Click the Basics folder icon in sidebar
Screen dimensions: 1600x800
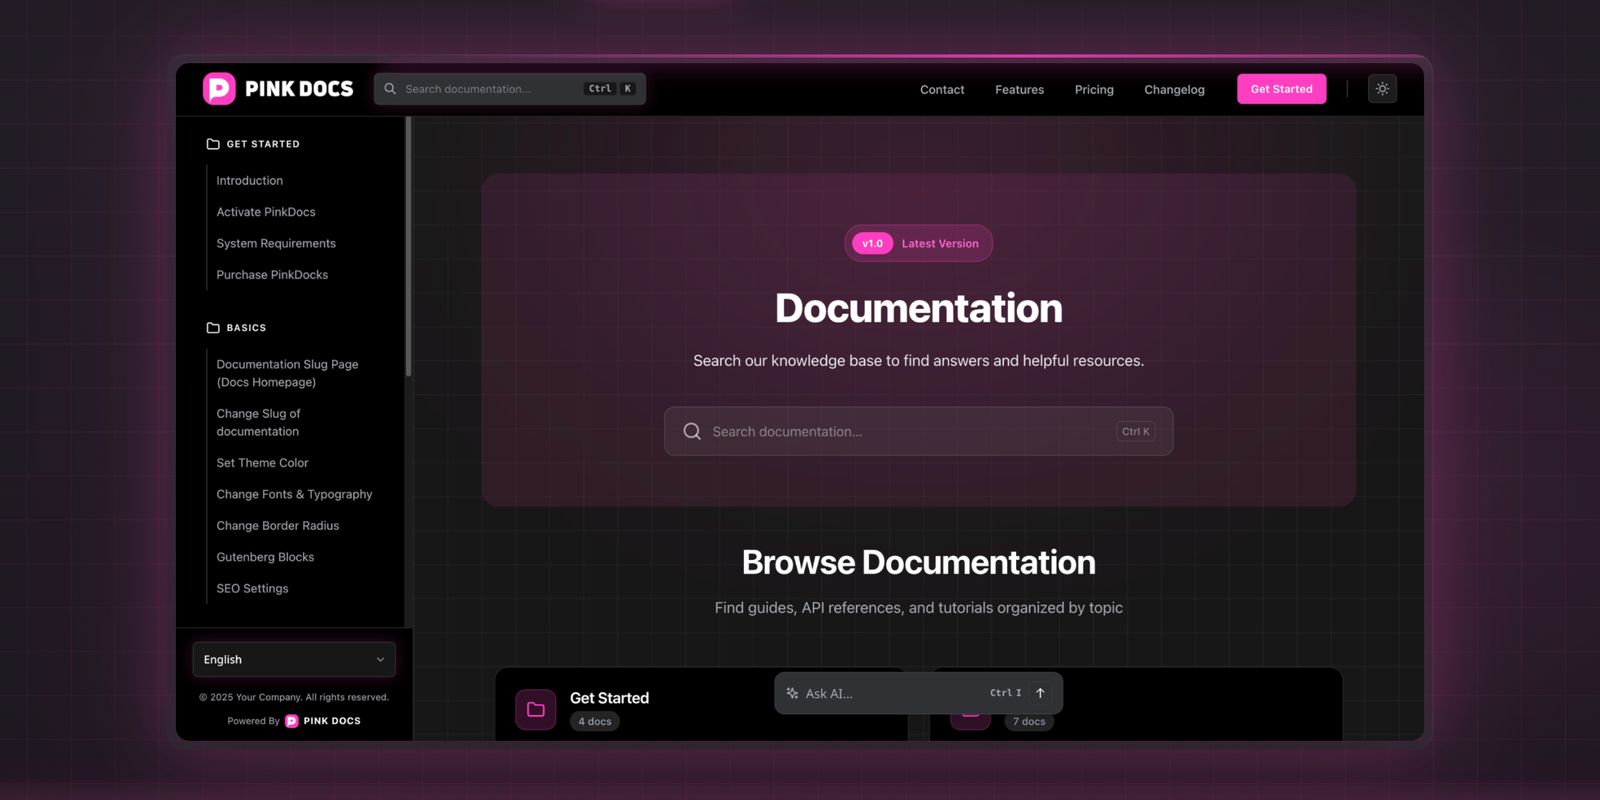click(213, 328)
